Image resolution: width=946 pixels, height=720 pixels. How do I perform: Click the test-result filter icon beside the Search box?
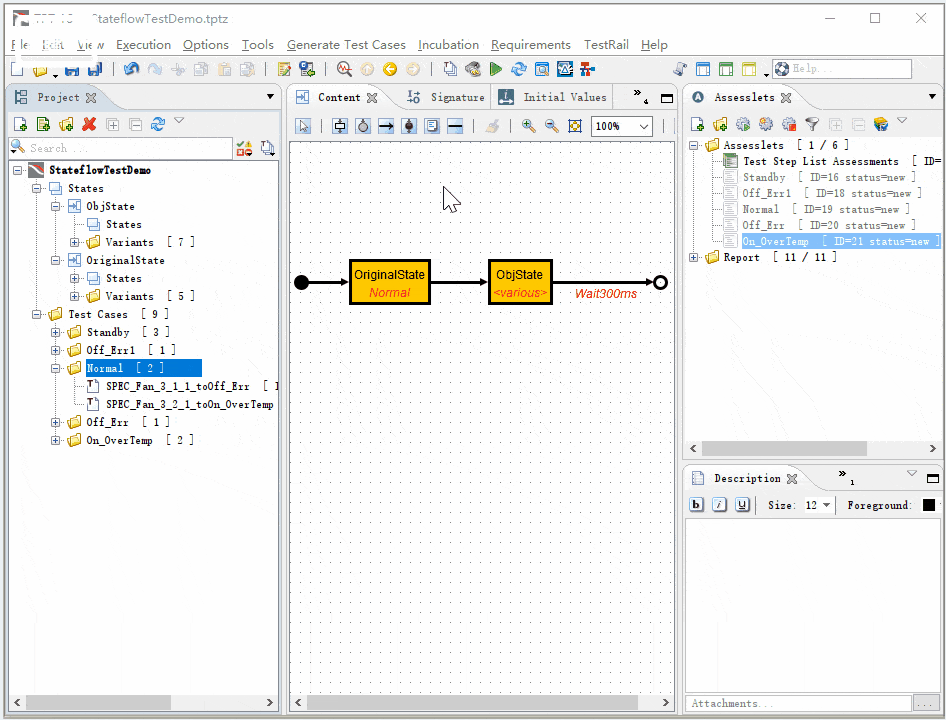click(x=244, y=148)
